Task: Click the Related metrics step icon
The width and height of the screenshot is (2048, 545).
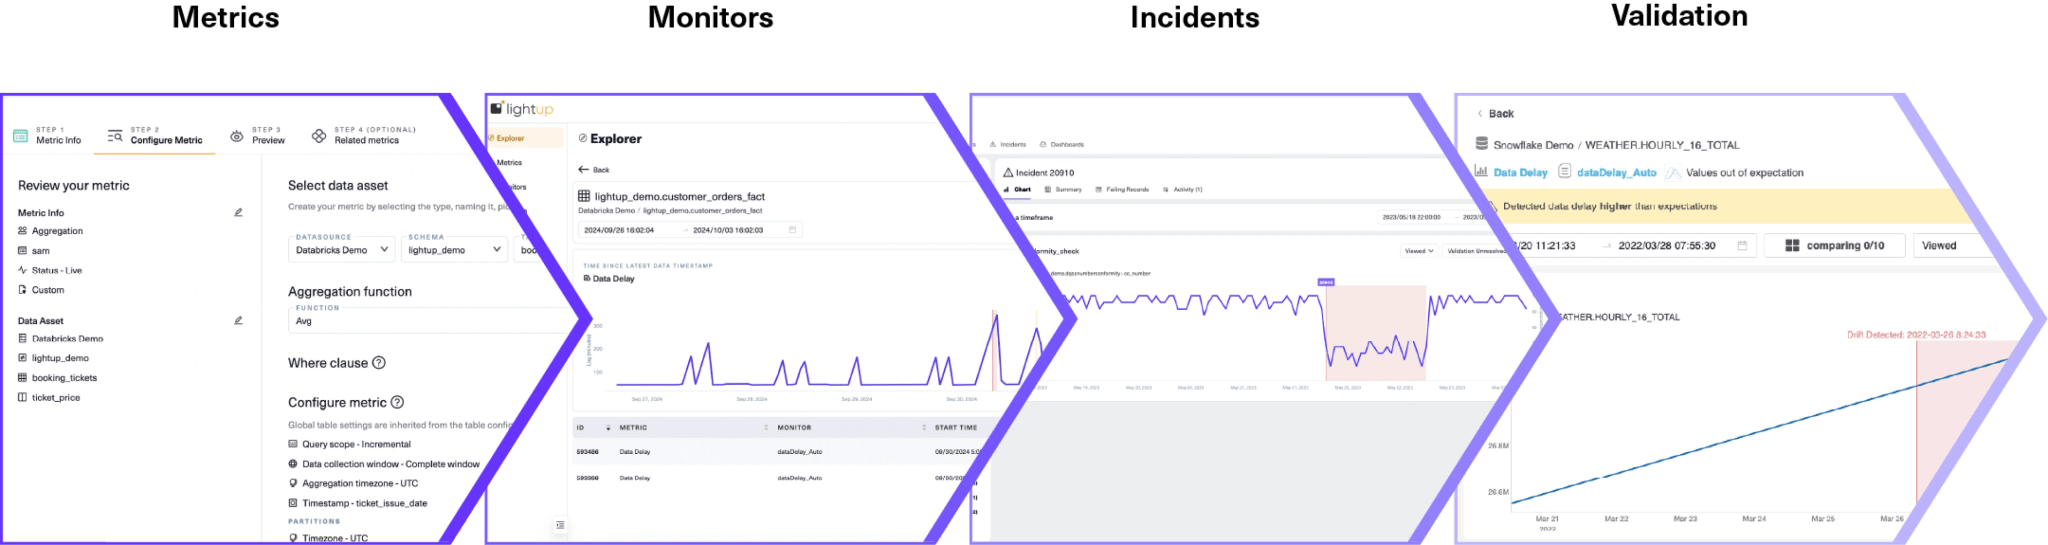Action: (x=319, y=136)
